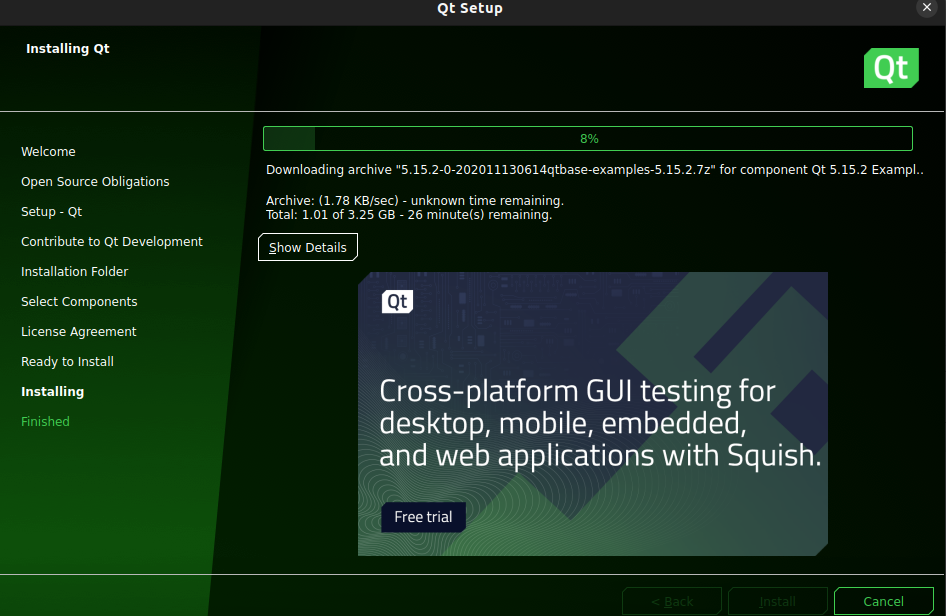
Task: Click the 8% download progress bar
Action: (x=588, y=139)
